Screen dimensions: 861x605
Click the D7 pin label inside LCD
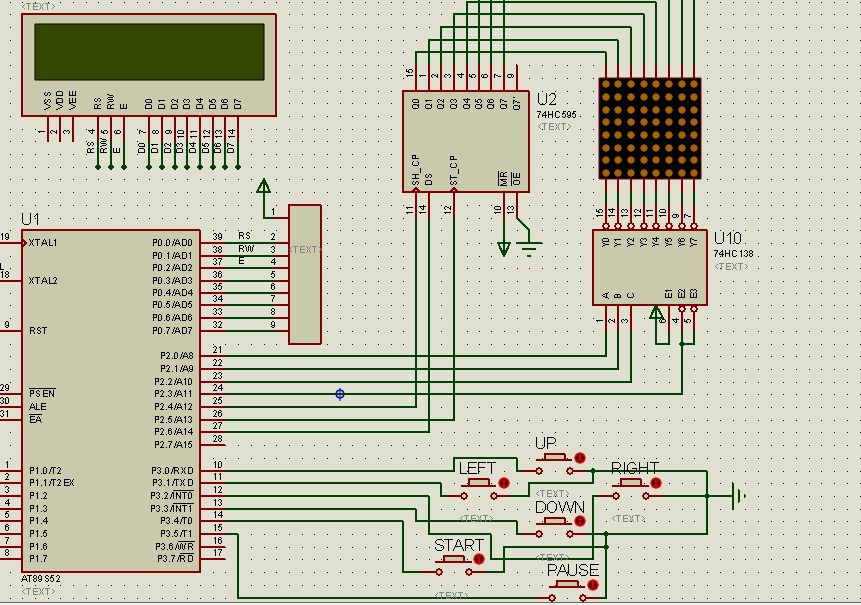238,104
